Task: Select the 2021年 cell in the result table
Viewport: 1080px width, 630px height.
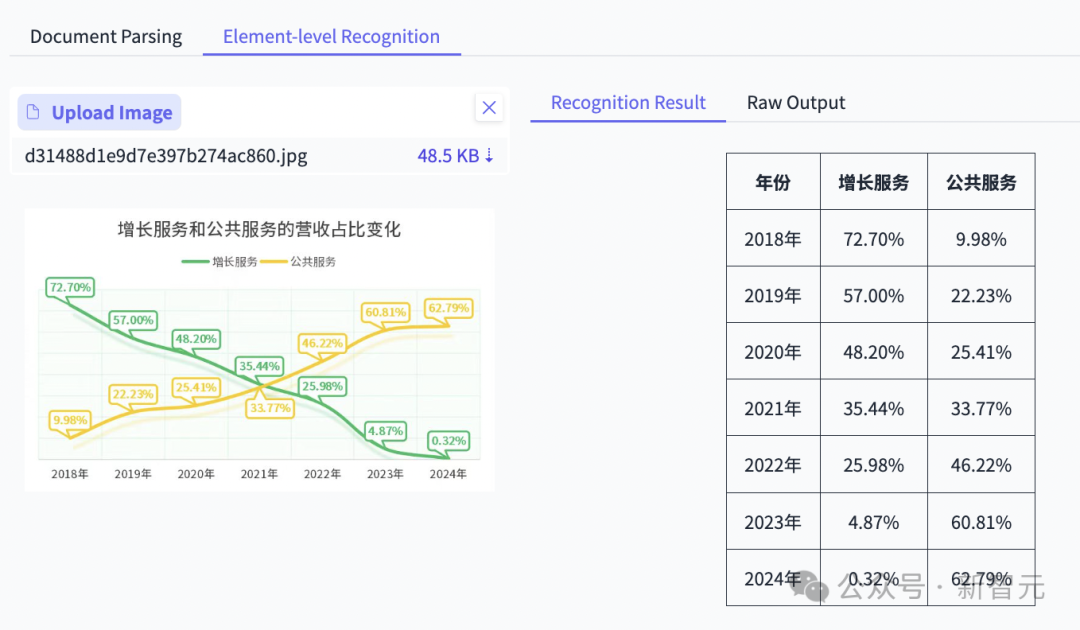Action: 772,408
